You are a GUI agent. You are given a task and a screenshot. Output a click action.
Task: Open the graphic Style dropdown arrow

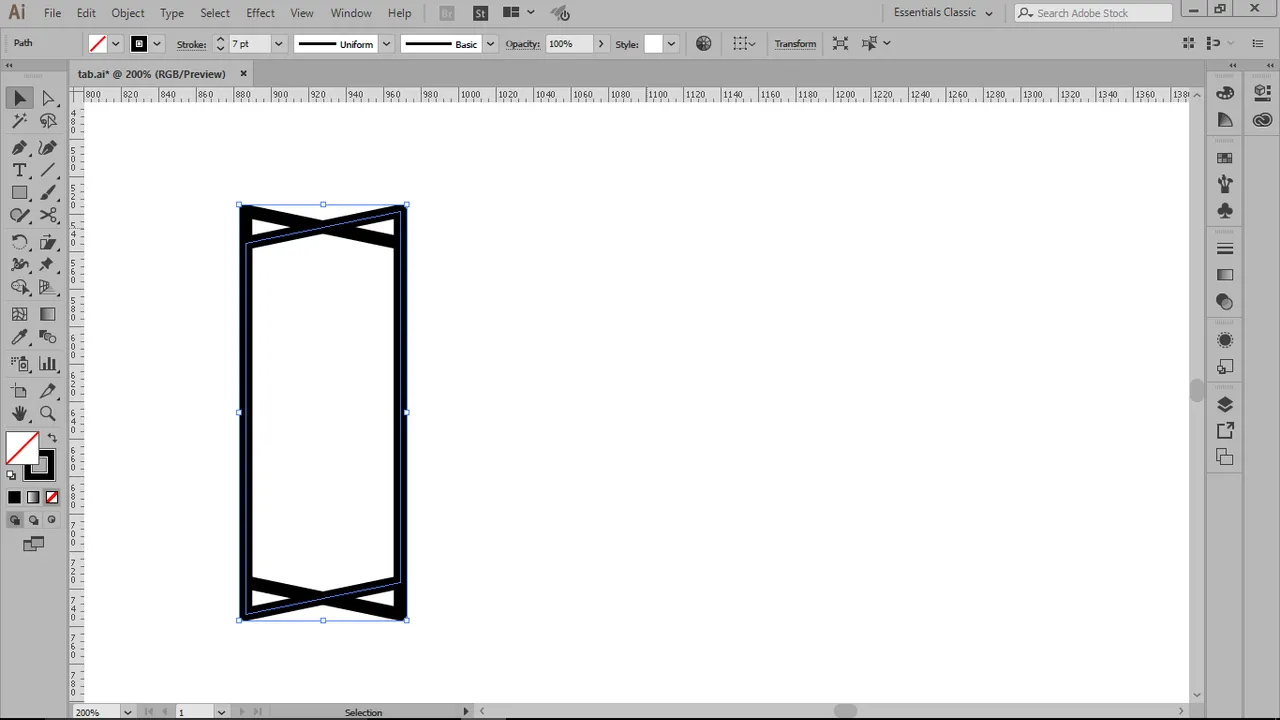(x=671, y=44)
